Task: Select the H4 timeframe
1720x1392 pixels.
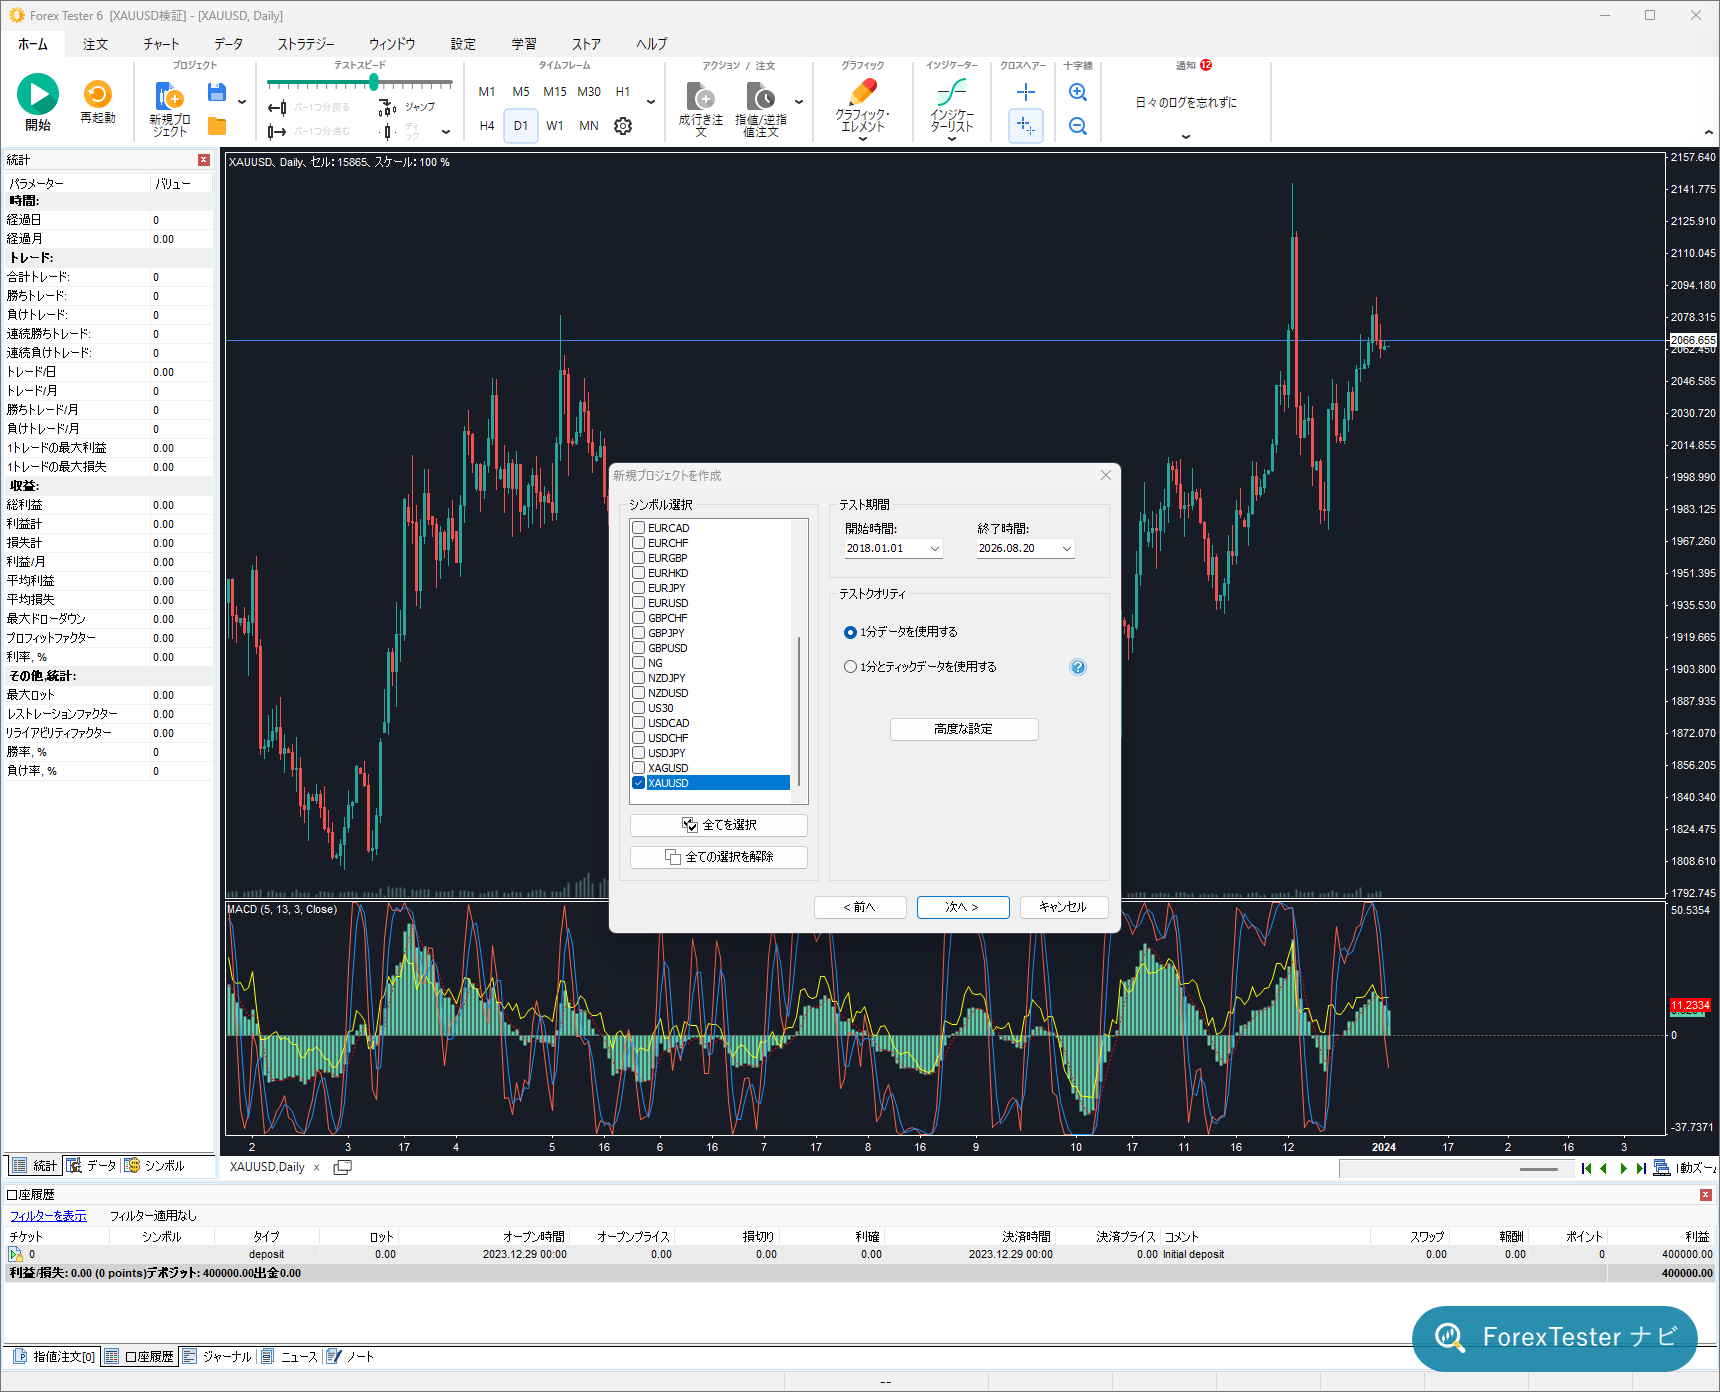Action: point(487,126)
